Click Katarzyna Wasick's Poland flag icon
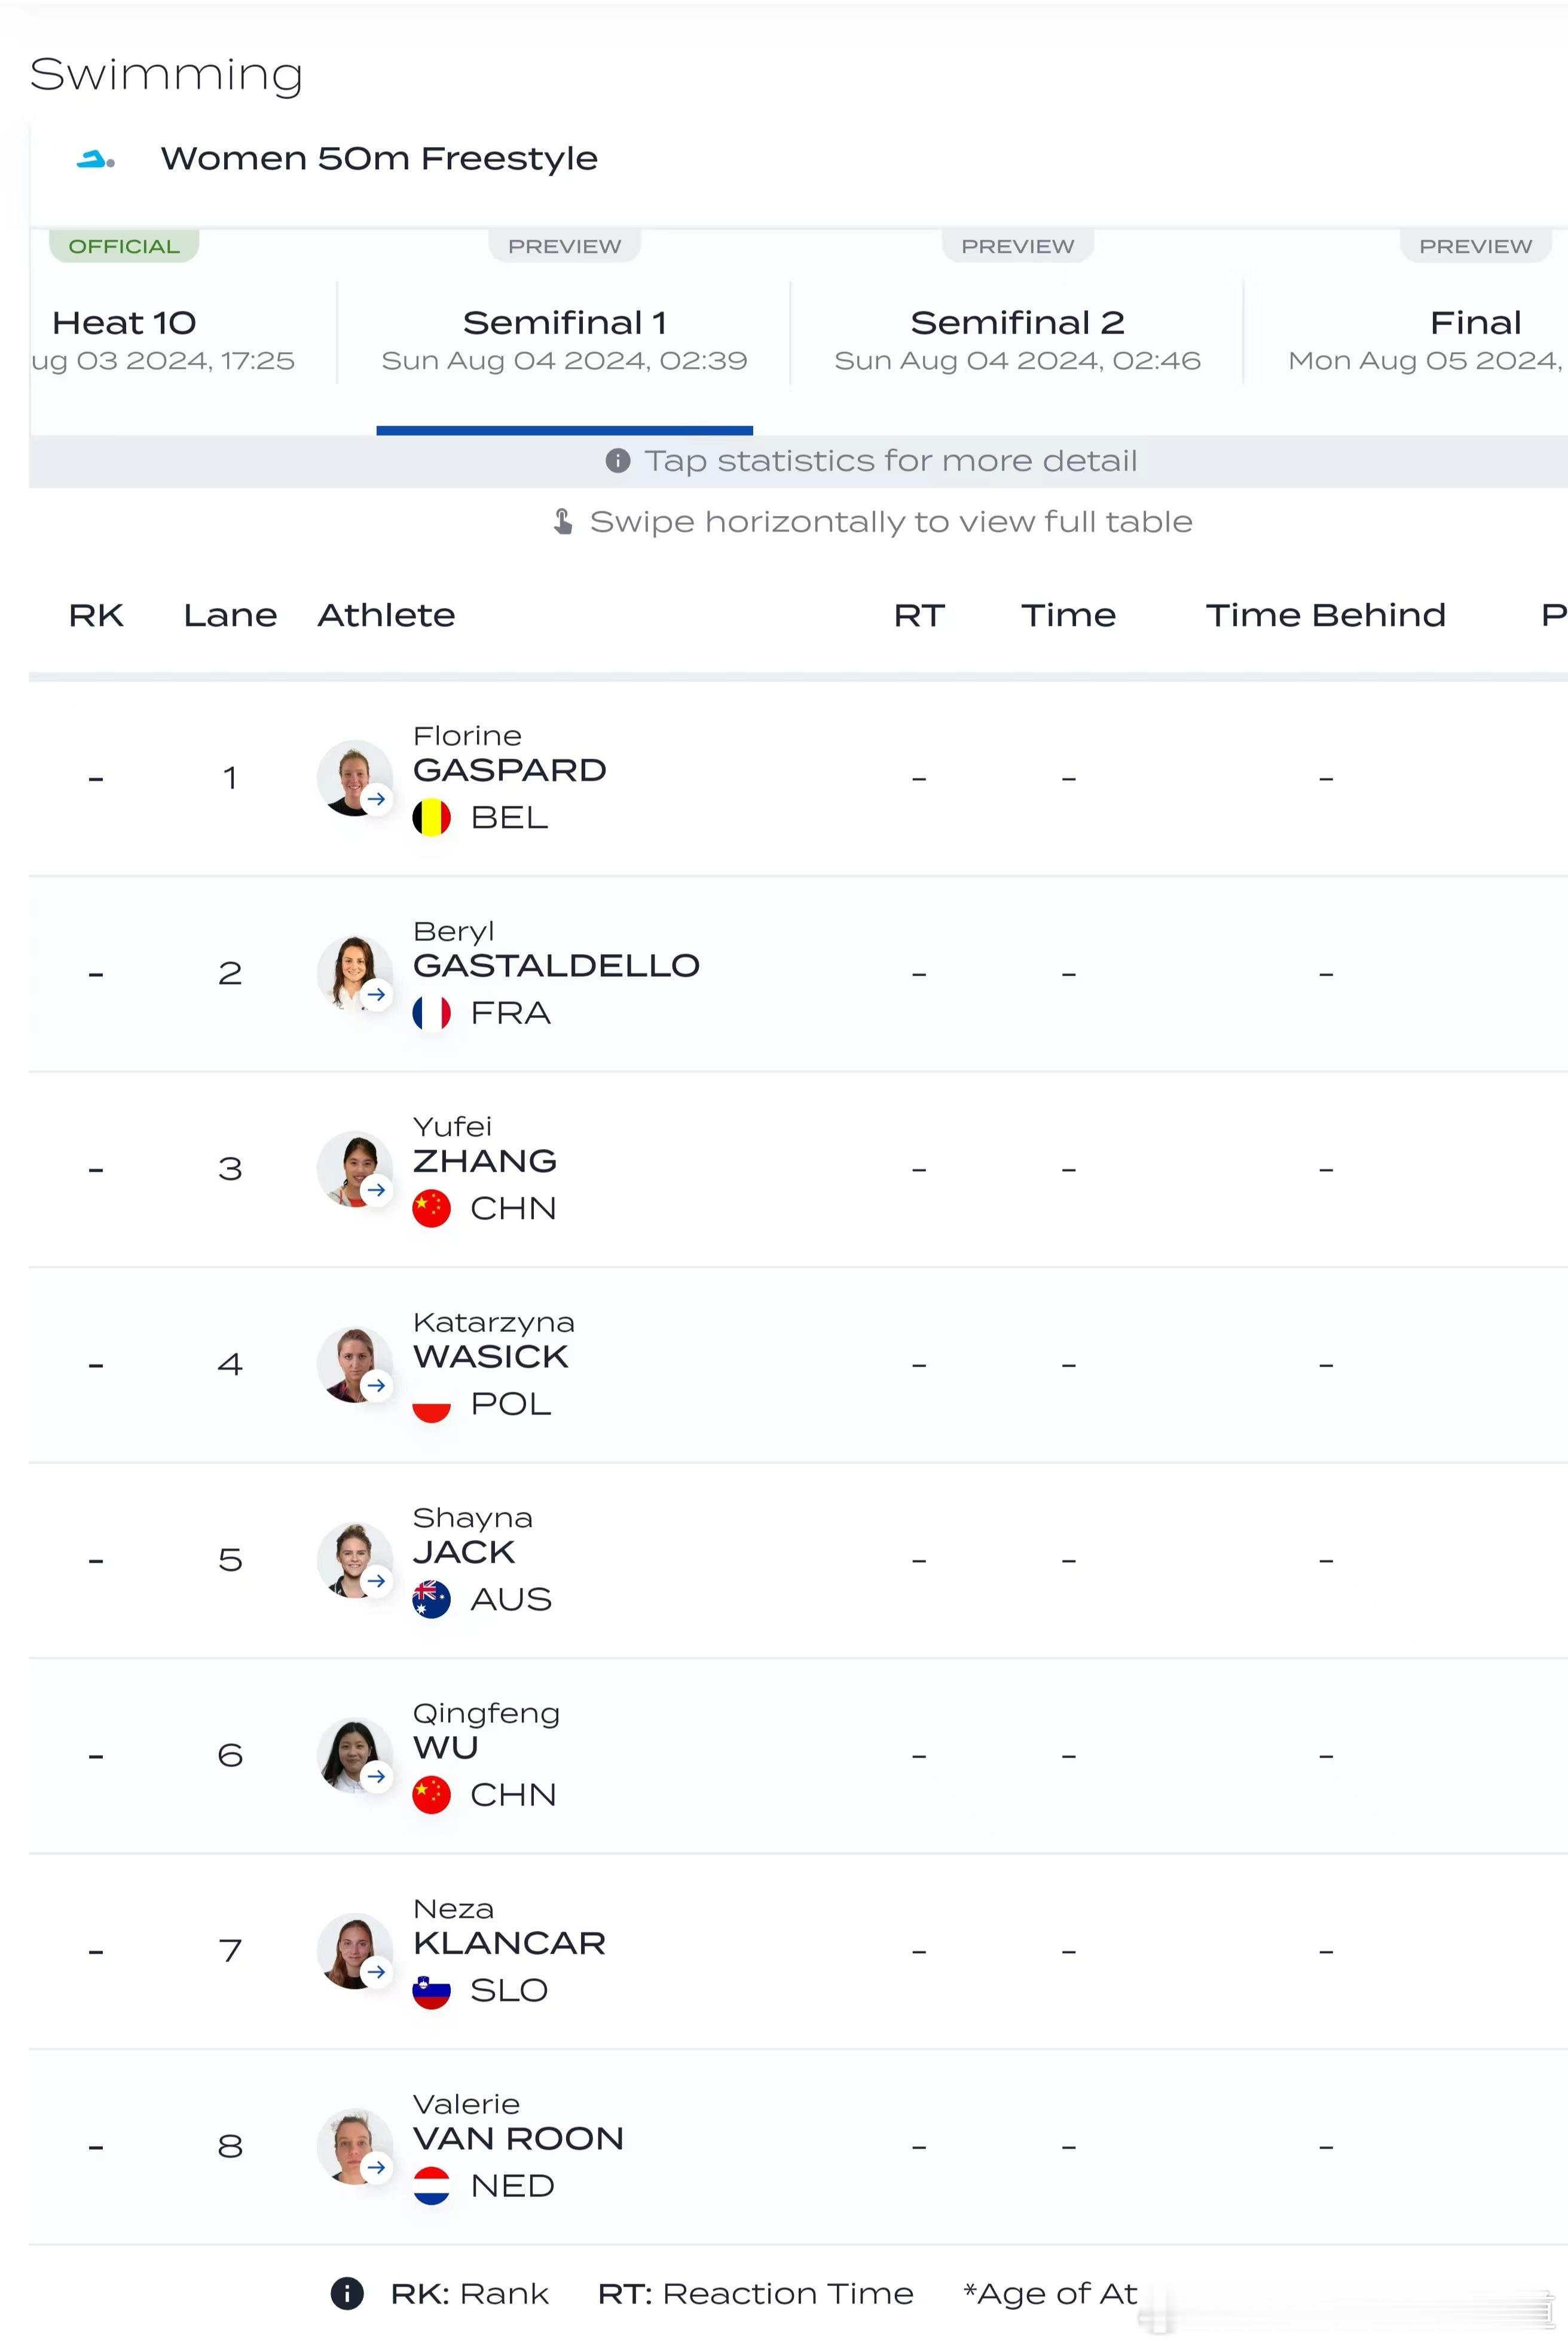This screenshot has height=2350, width=1568. 431,1404
